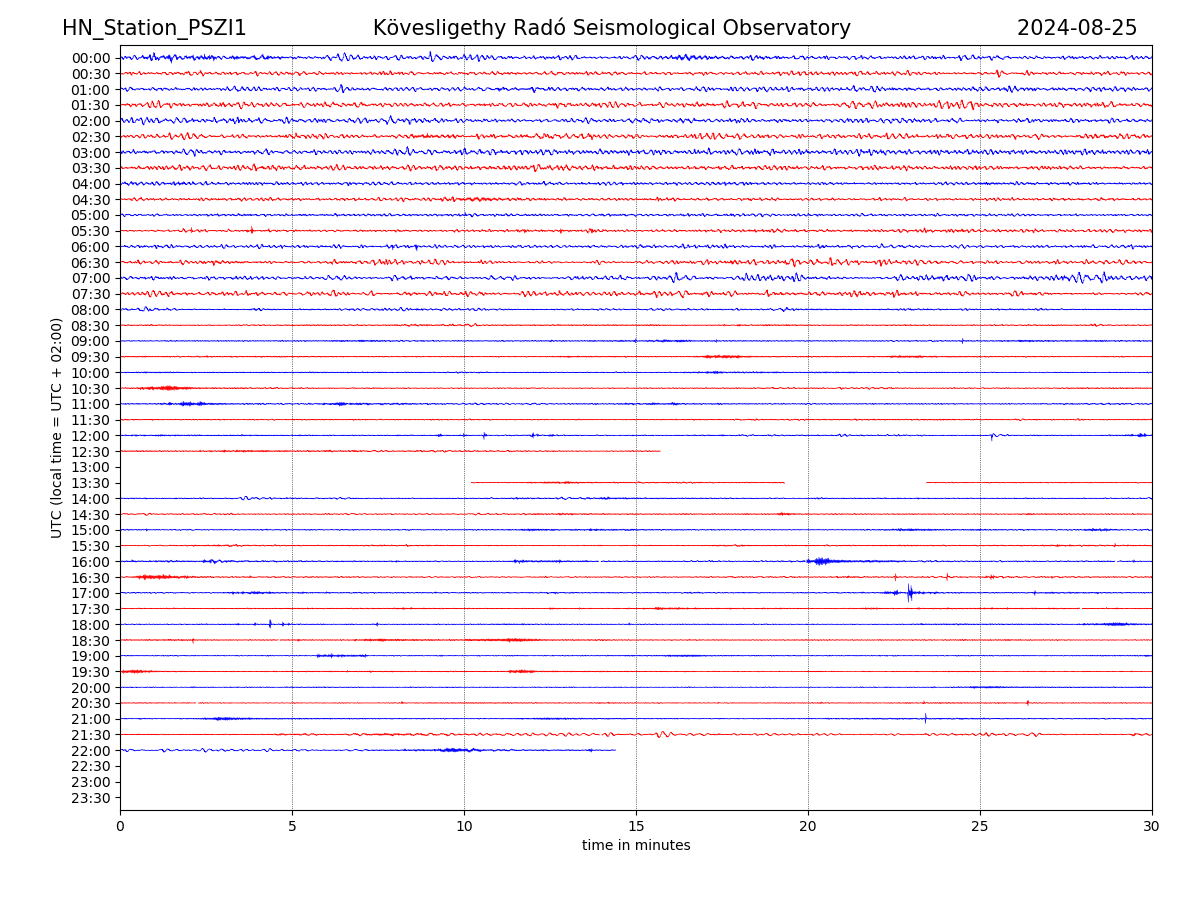Click the Kövesligethy Radó Seismological Observatory heading
Image resolution: width=1200 pixels, height=900 pixels.
(611, 28)
